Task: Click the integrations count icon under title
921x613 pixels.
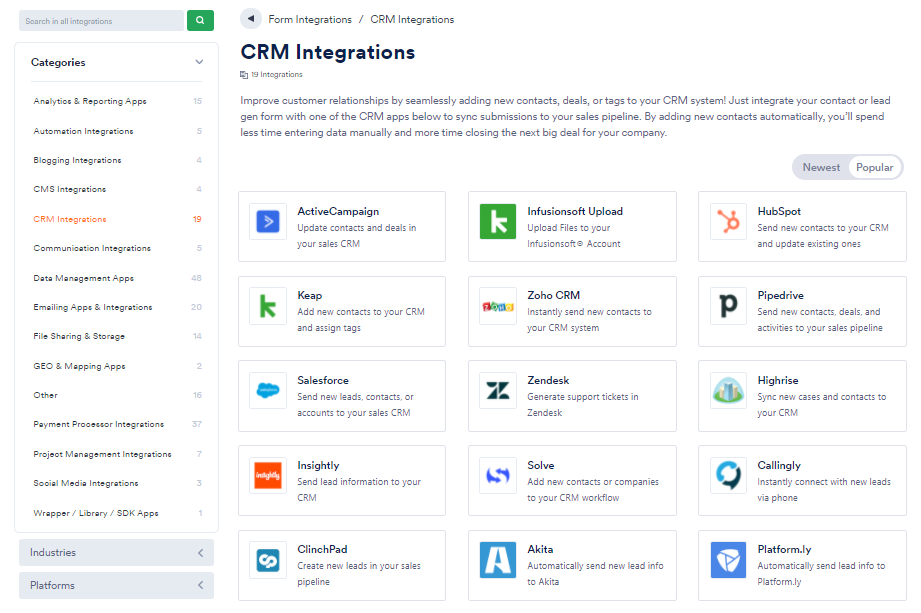Action: click(244, 75)
